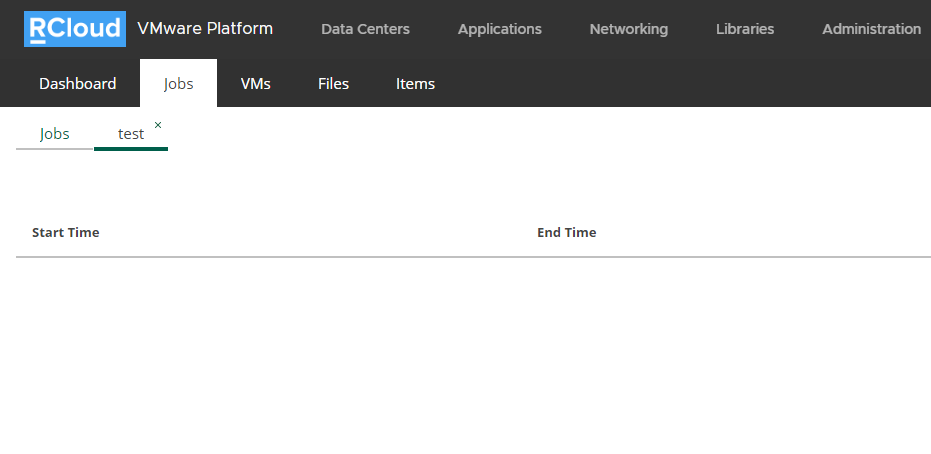Viewport: 931px width, 454px height.
Task: Open the Administration menu
Action: point(871,29)
